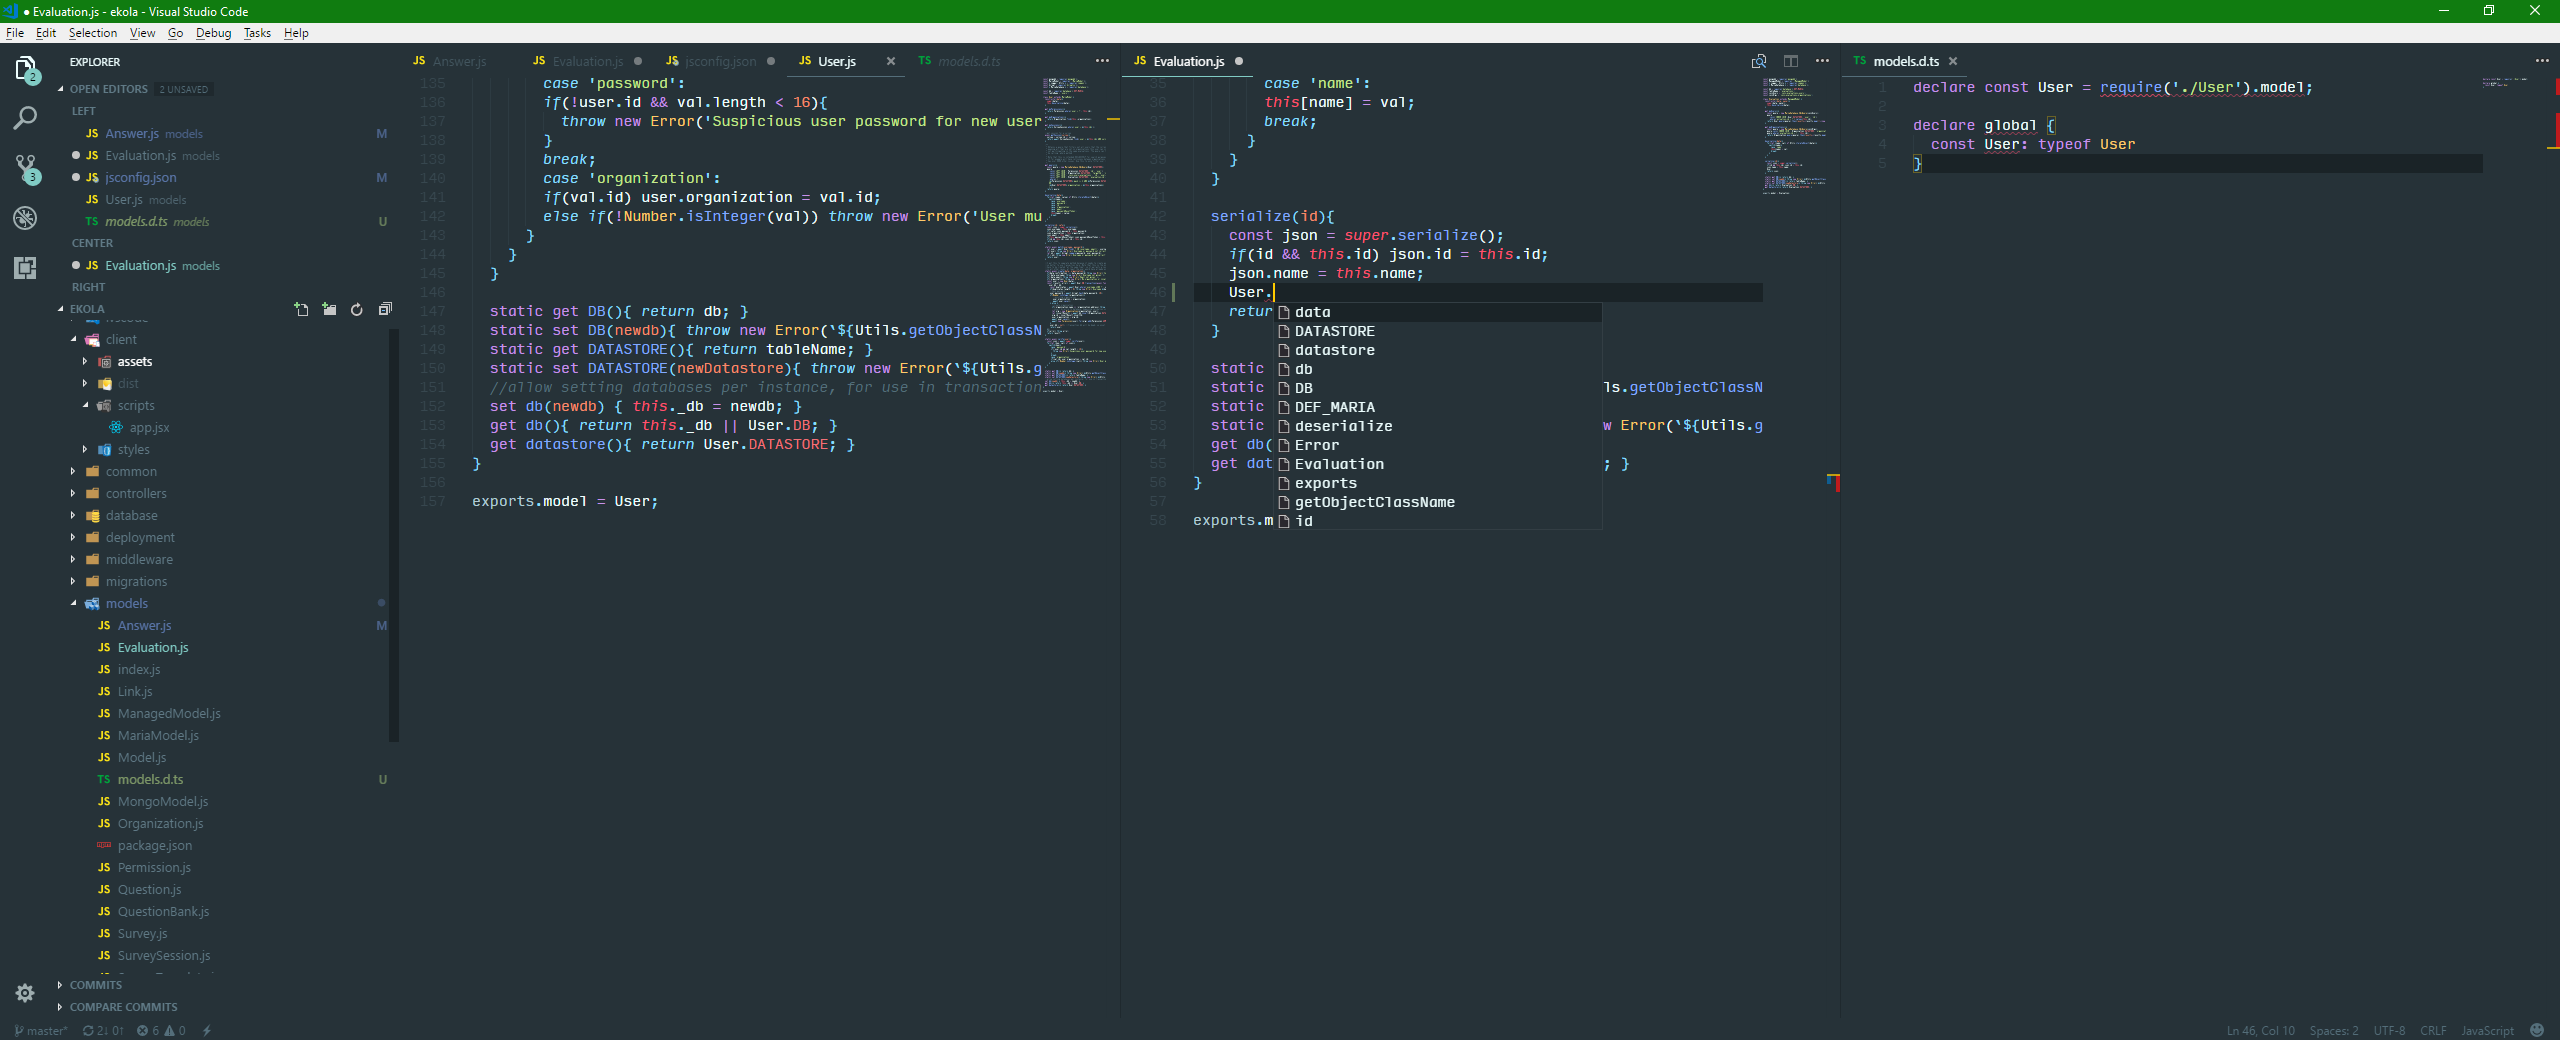
Task: Switch to the User.js editor tab
Action: [838, 61]
